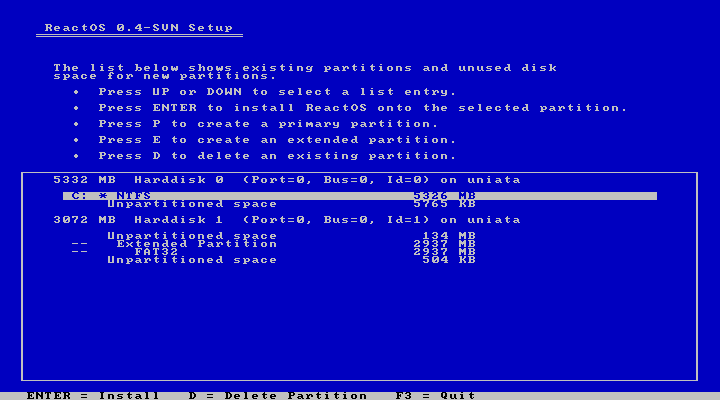Select the highlighted C: NTFS partition row
This screenshot has width=720, height=400.
[360, 196]
